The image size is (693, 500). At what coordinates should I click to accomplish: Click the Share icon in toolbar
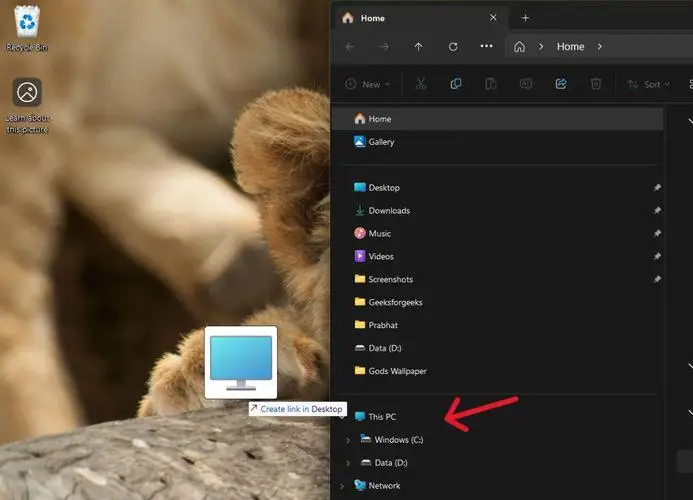(x=561, y=84)
